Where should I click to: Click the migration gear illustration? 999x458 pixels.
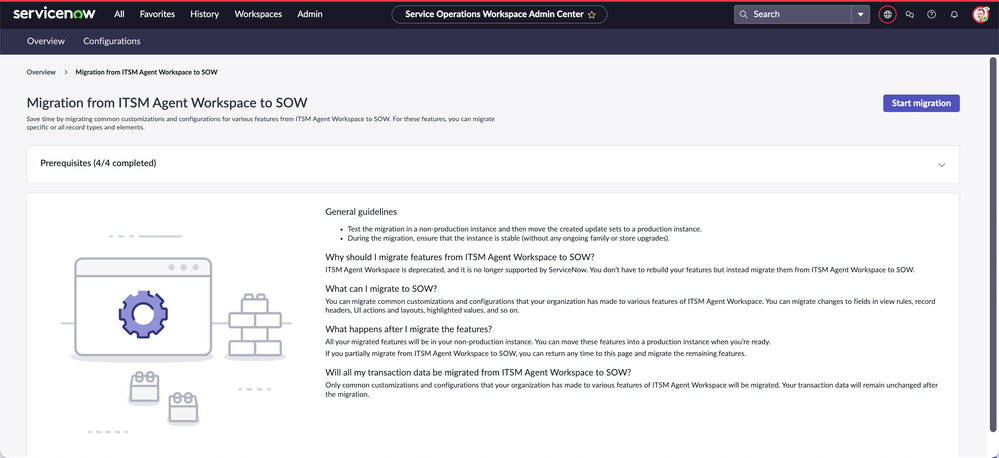143,312
